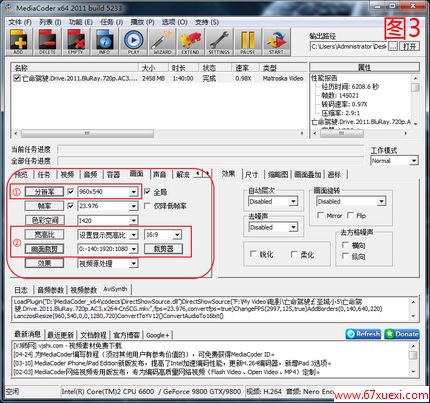This screenshot has height=403, width=430.
Task: Enable the Flip checkbox
Action: coord(350,215)
